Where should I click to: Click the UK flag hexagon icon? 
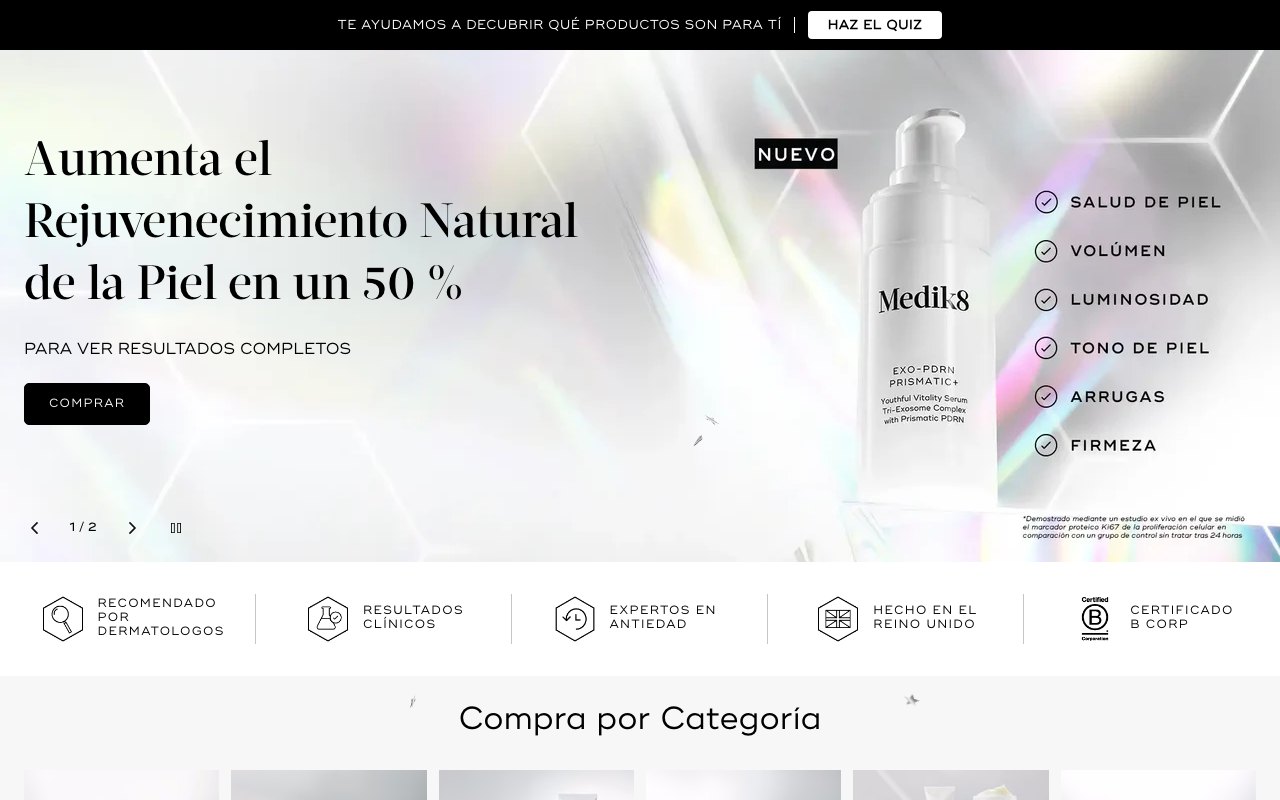[838, 618]
